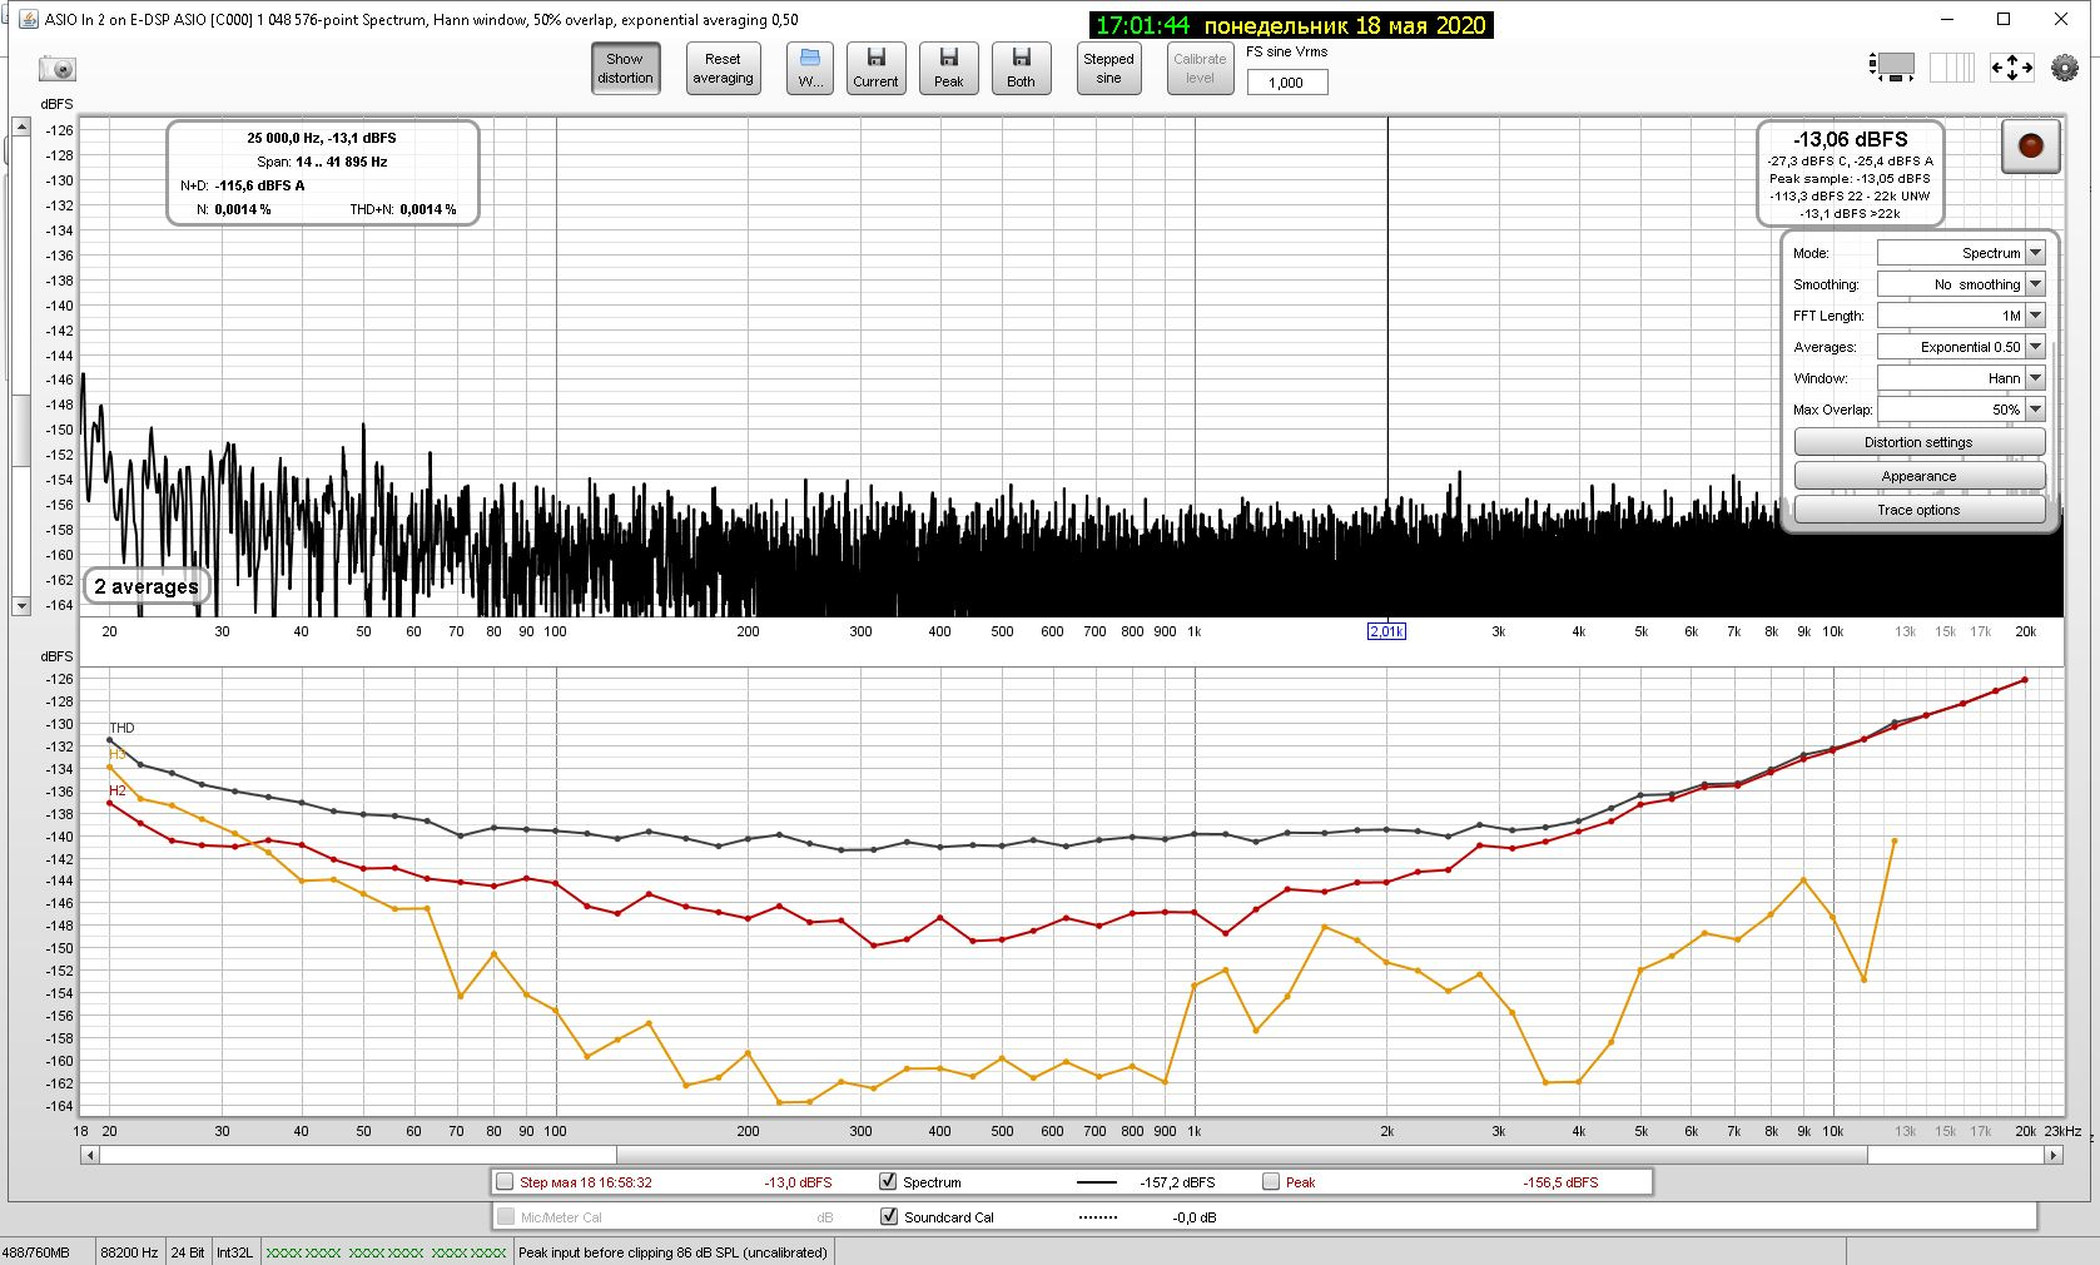Click the green XXXX input level indicator
Image resolution: width=2100 pixels, height=1265 pixels.
coord(386,1252)
